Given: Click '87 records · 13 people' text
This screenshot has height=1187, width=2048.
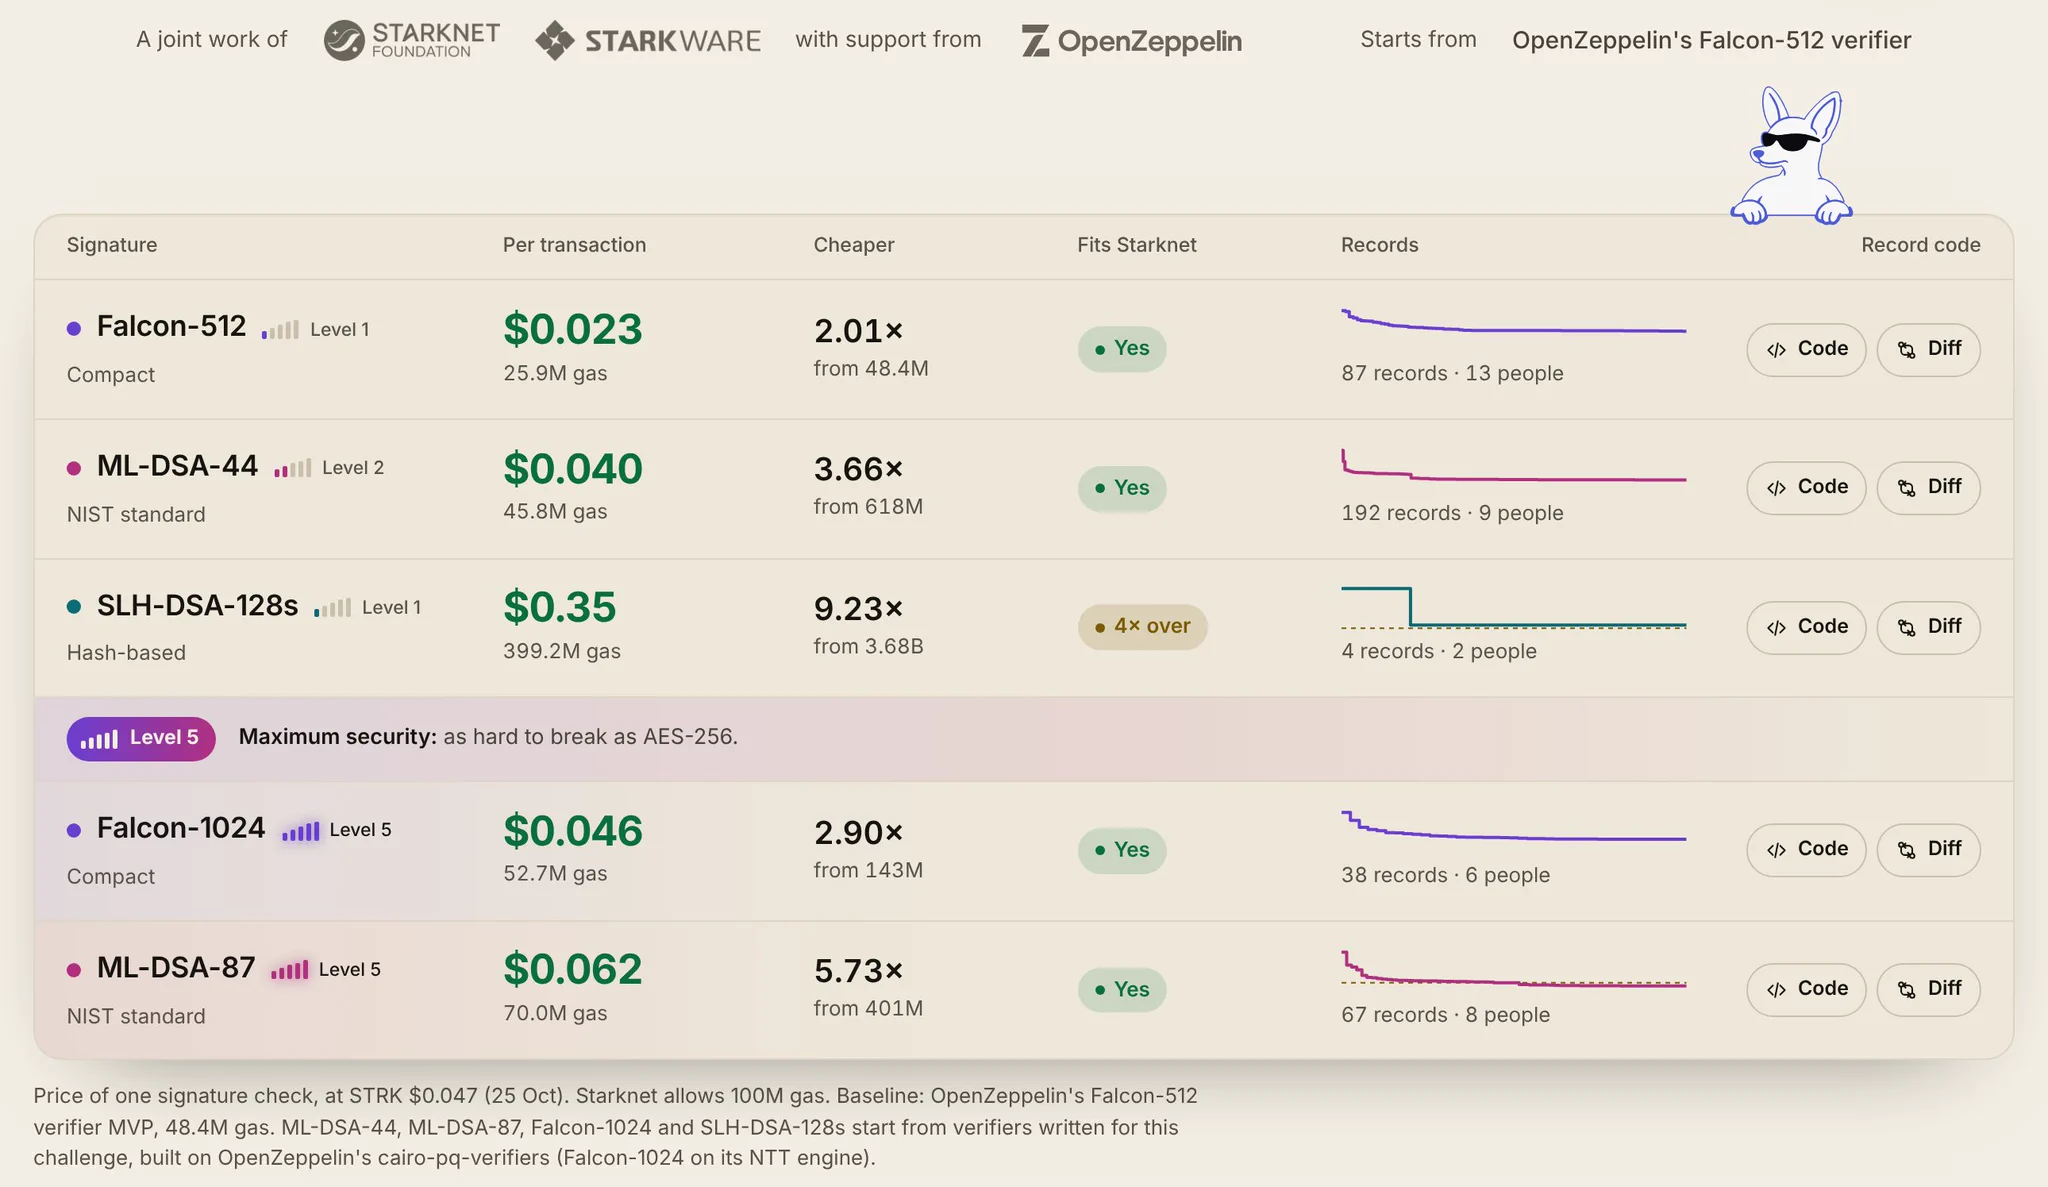Looking at the screenshot, I should (x=1452, y=373).
